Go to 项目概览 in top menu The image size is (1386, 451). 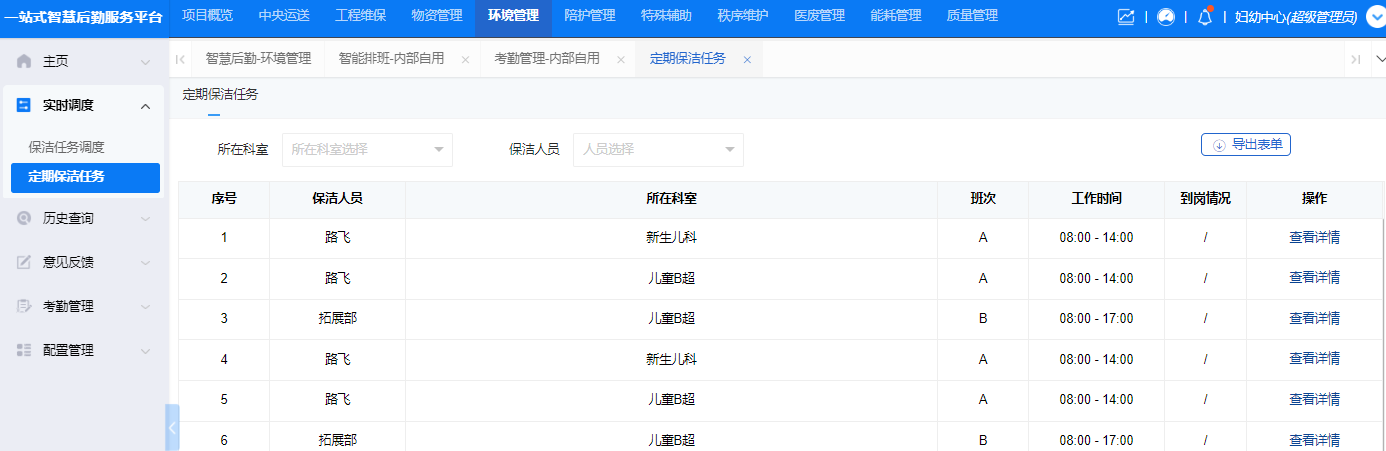(207, 16)
